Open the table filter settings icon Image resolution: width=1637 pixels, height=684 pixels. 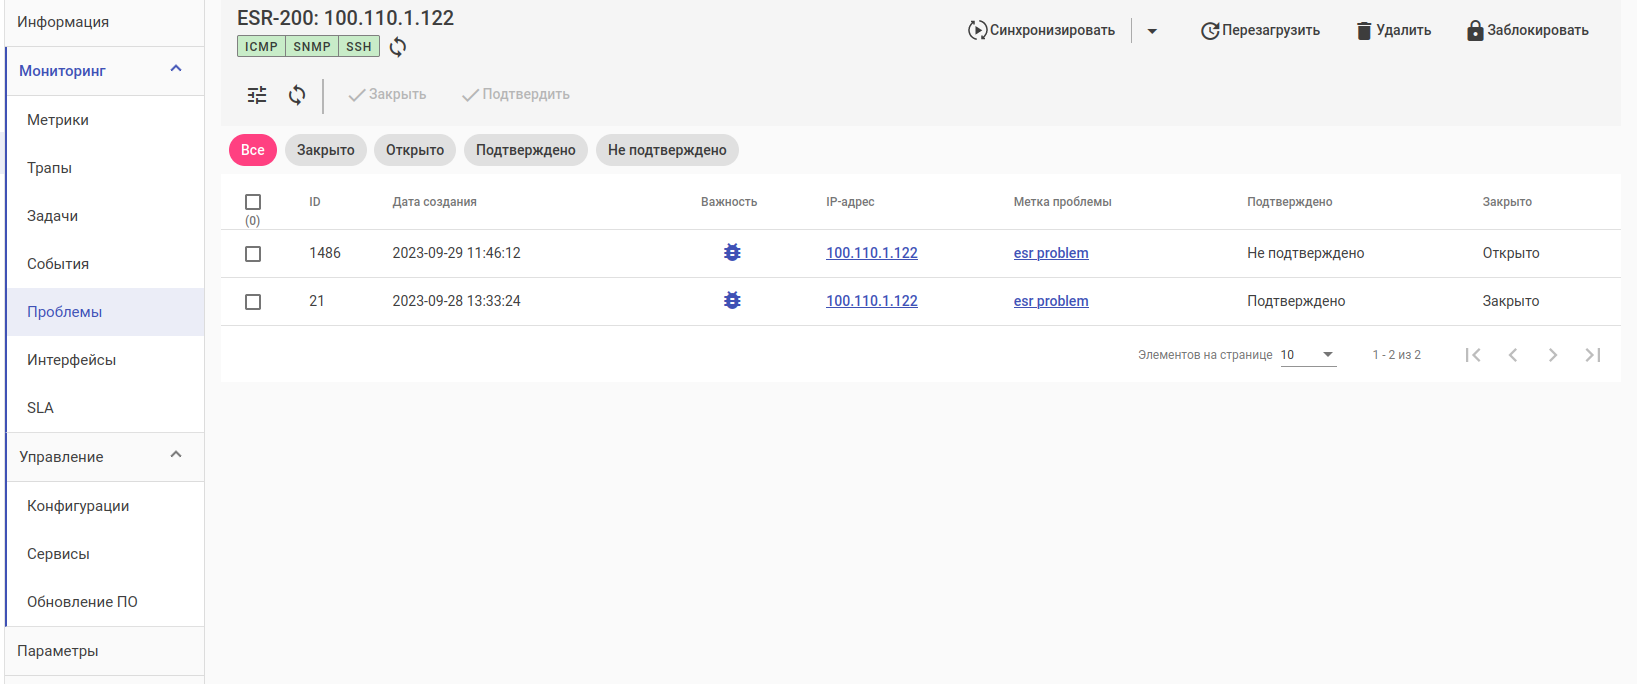point(257,95)
